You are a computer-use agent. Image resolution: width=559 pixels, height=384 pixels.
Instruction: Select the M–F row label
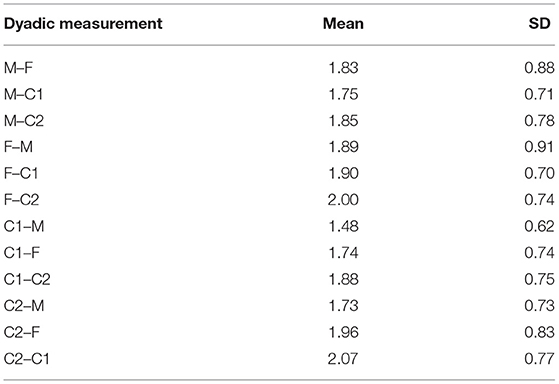pos(18,68)
